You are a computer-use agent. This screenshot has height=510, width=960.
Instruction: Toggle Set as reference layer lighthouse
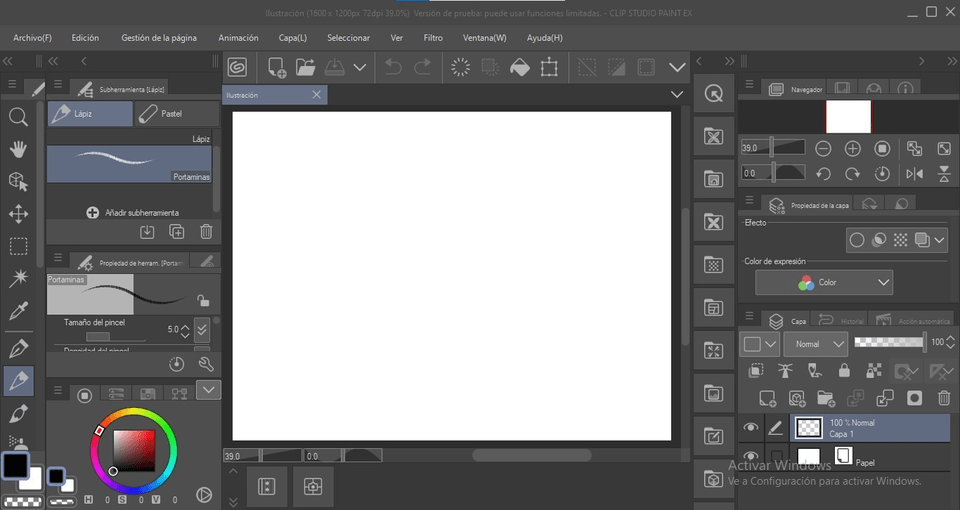click(785, 370)
